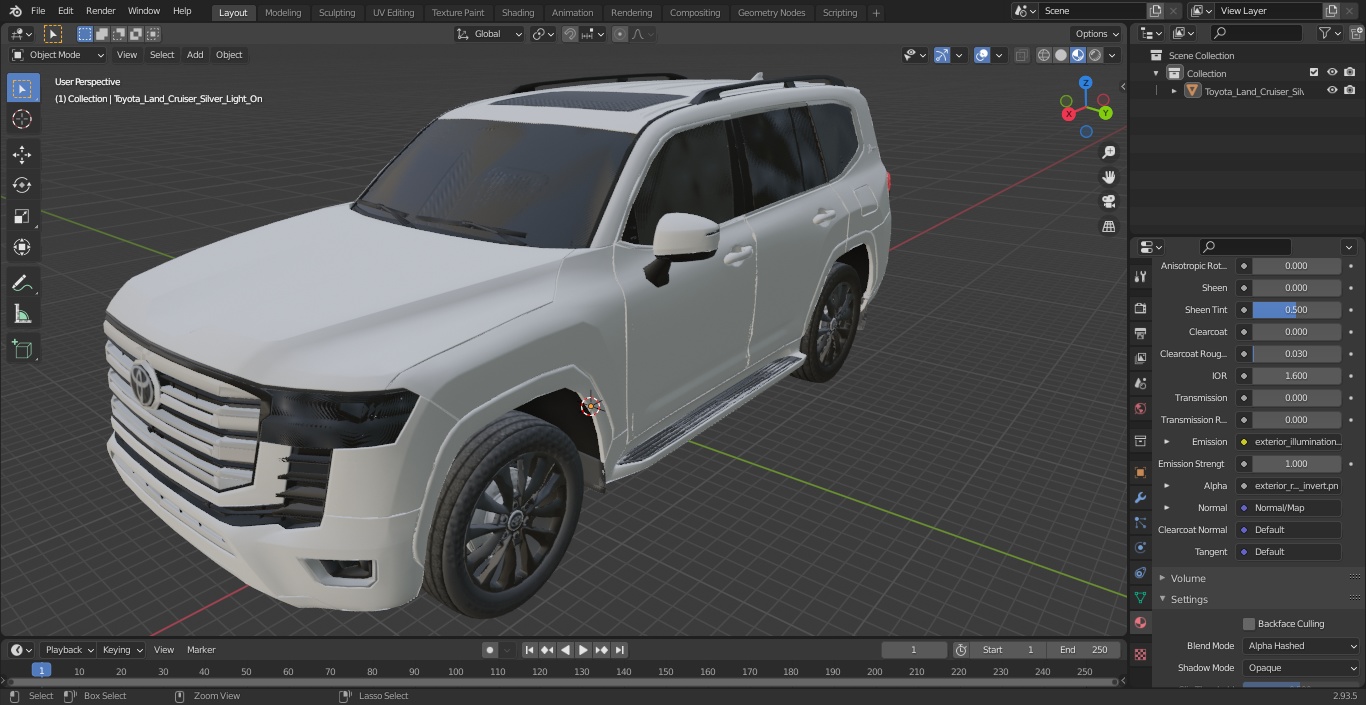Open Object Mode dropdown
1366x705 pixels.
tap(57, 55)
